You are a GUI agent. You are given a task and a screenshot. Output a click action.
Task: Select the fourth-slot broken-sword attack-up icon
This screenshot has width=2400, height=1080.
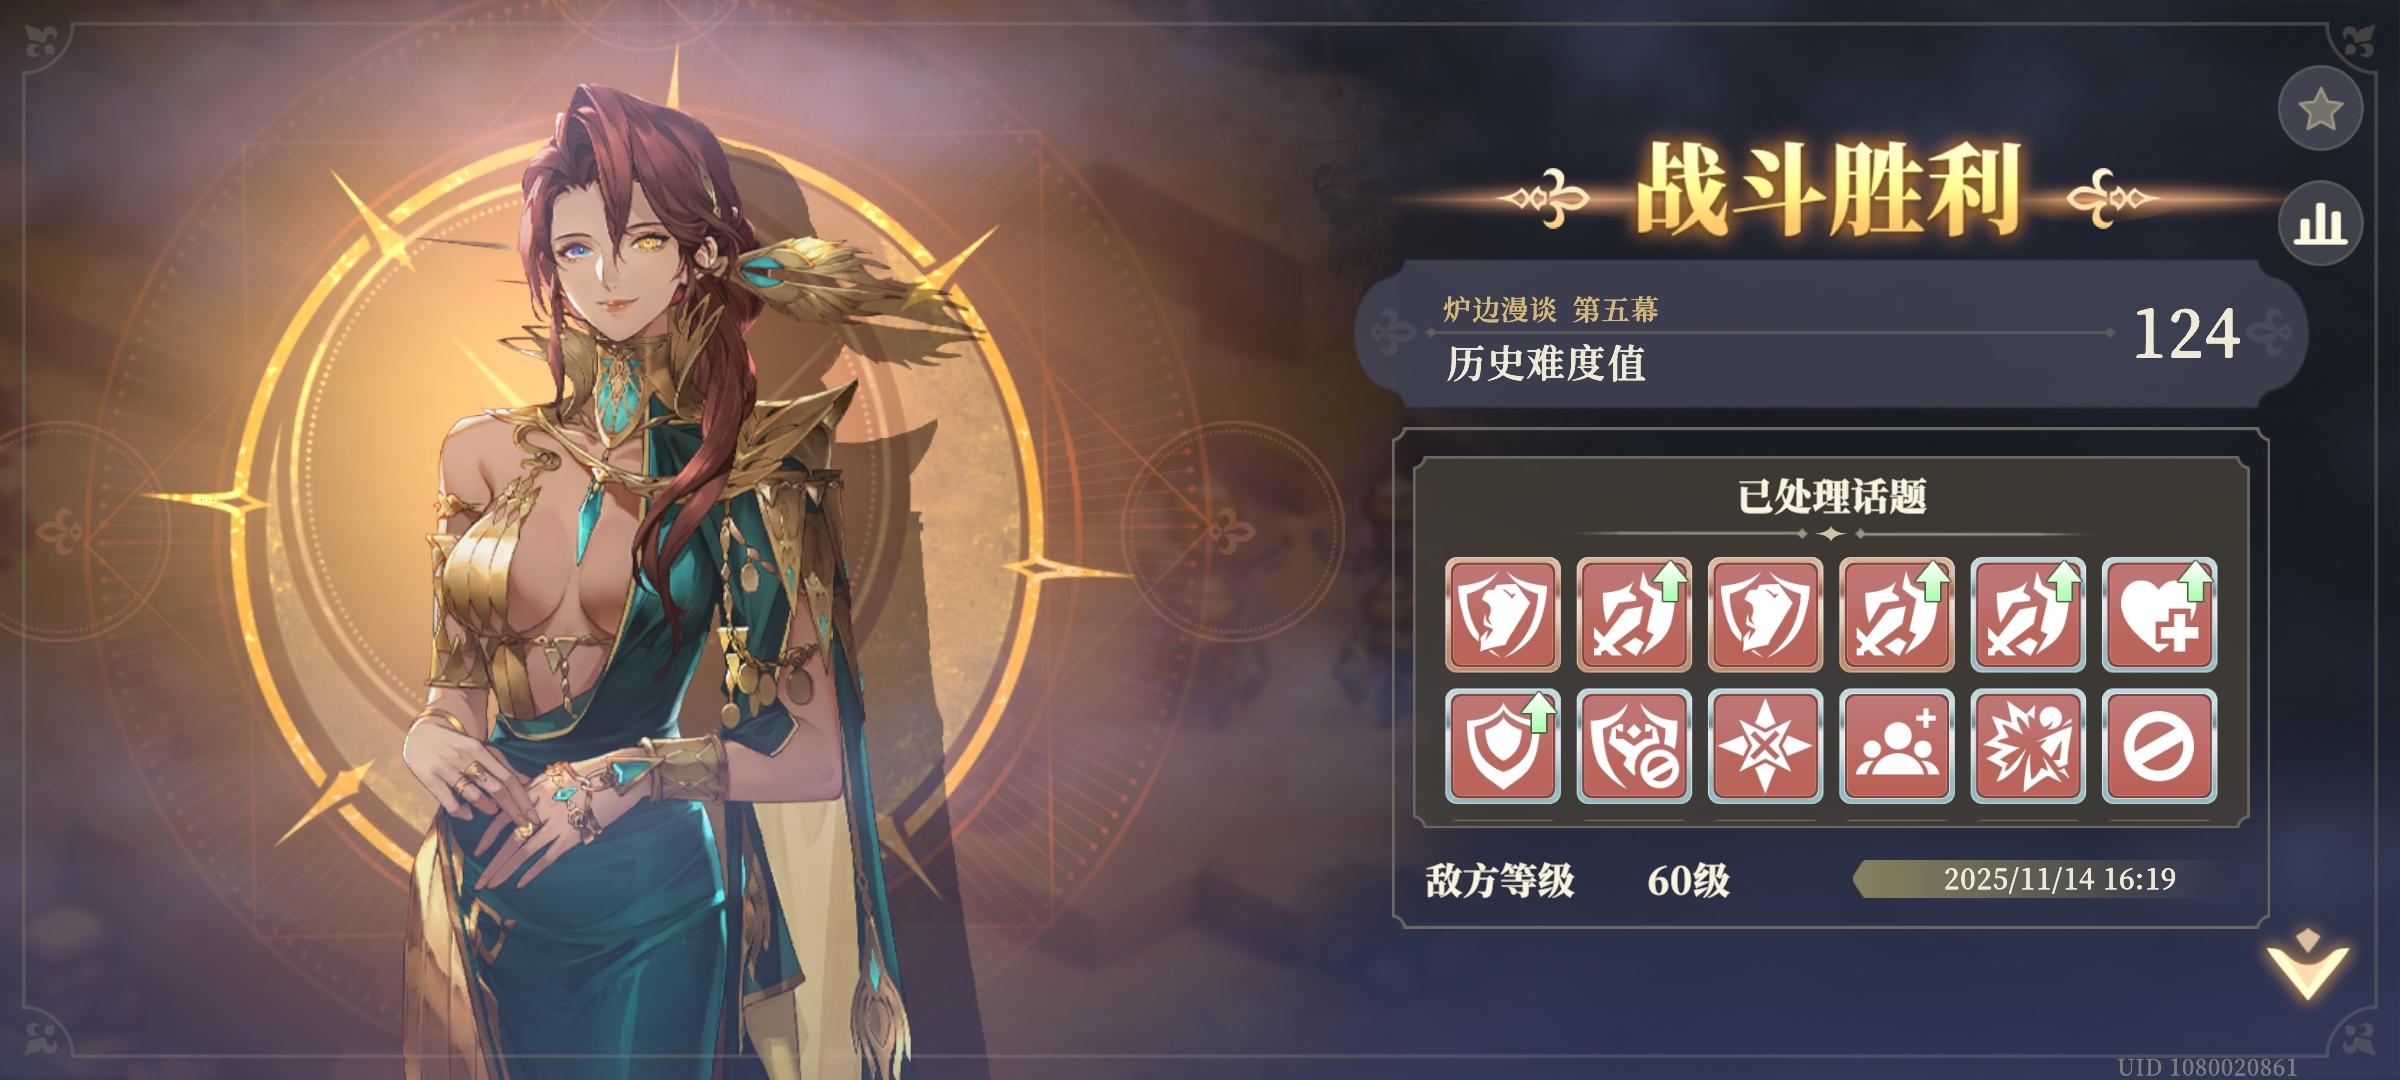(x=1896, y=614)
